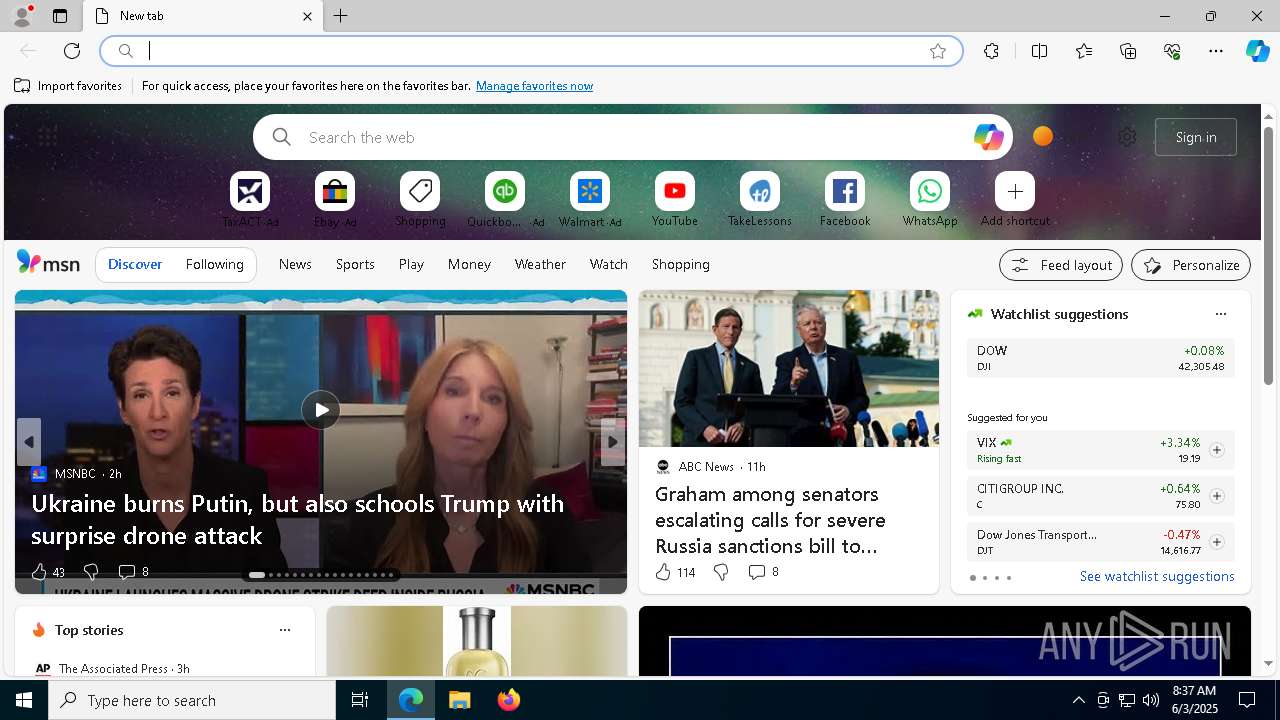1280x720 pixels.
Task: Refresh the current page
Action: coord(72,51)
